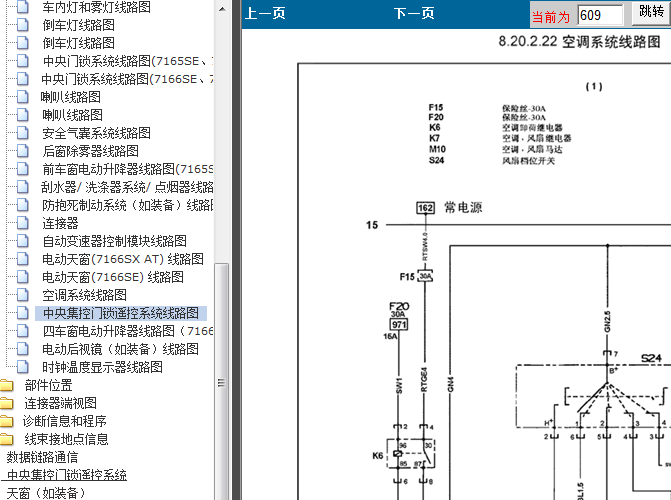Click document icon beside 中央门锁系统线路图(7165SE
This screenshot has height=500, width=671.
(23, 61)
